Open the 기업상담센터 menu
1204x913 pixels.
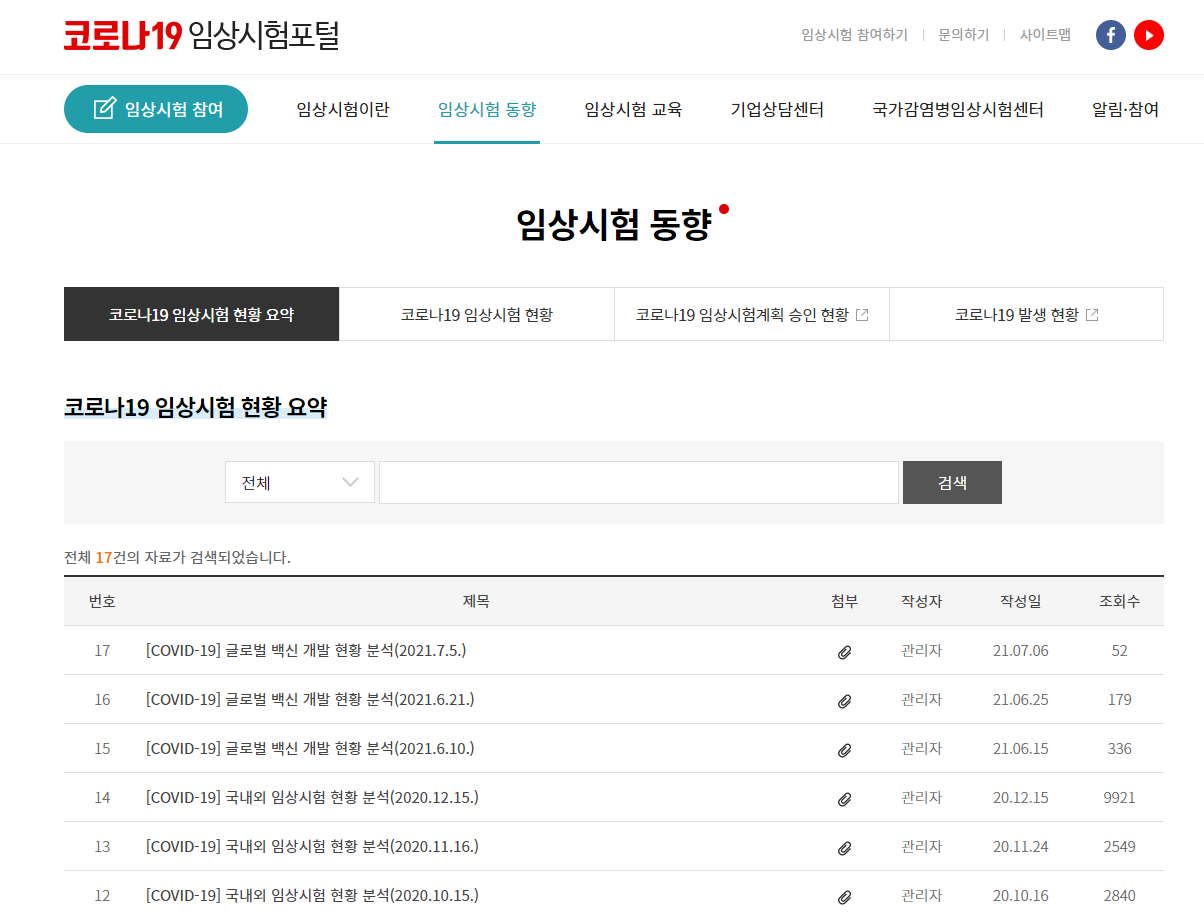777,109
